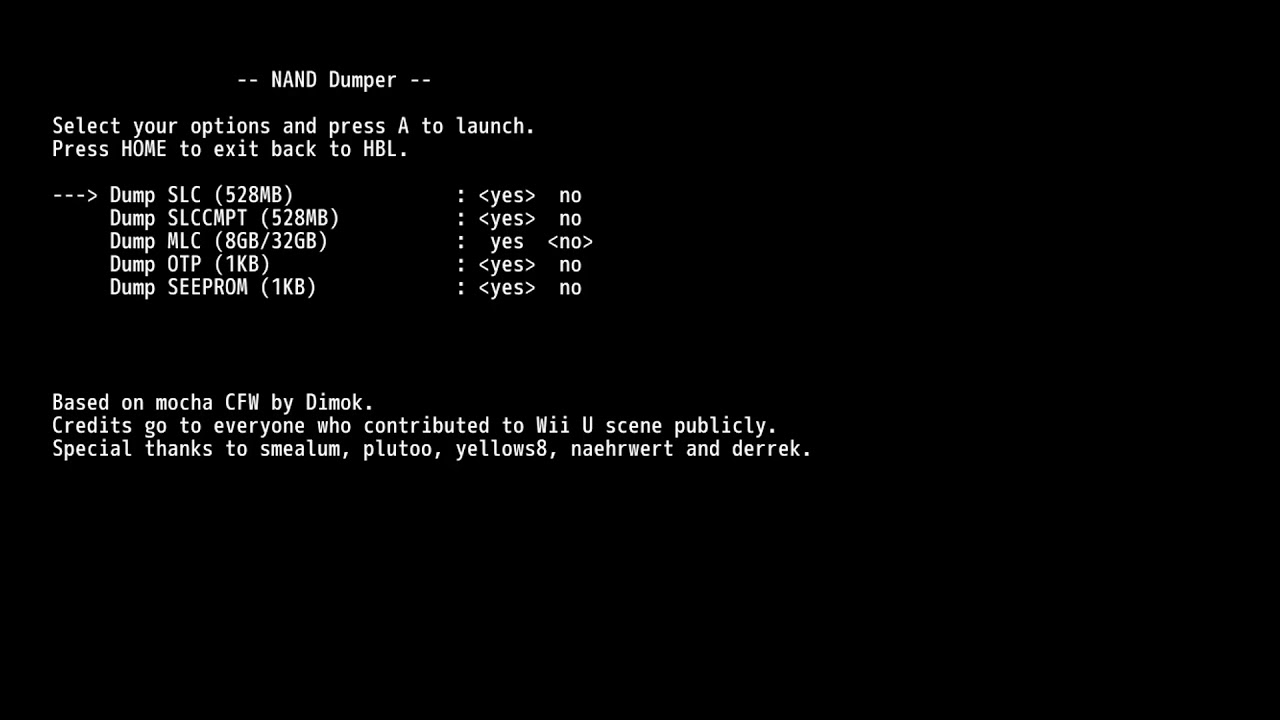The height and width of the screenshot is (720, 1280).
Task: Pick no for Dump SEEPROM
Action: tap(570, 288)
